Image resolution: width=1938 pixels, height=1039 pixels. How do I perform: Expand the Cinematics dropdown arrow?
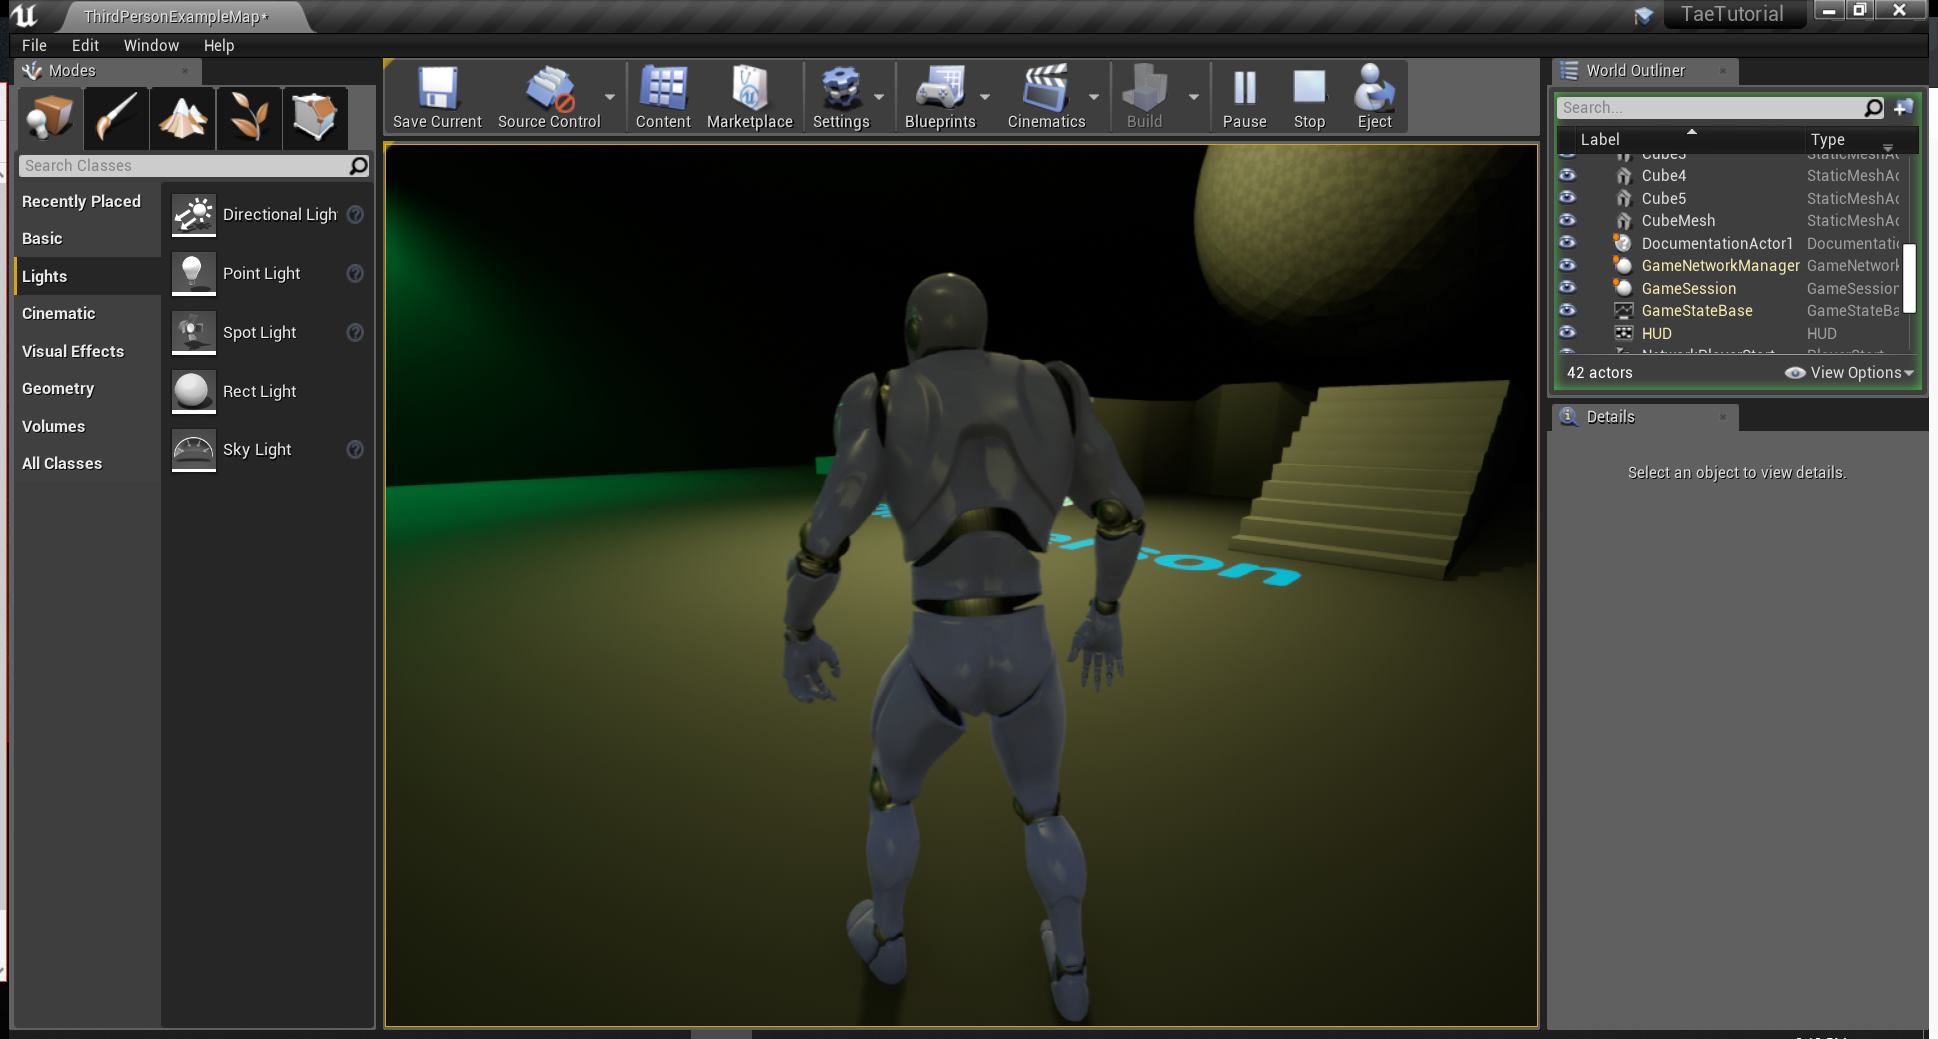click(x=1094, y=97)
